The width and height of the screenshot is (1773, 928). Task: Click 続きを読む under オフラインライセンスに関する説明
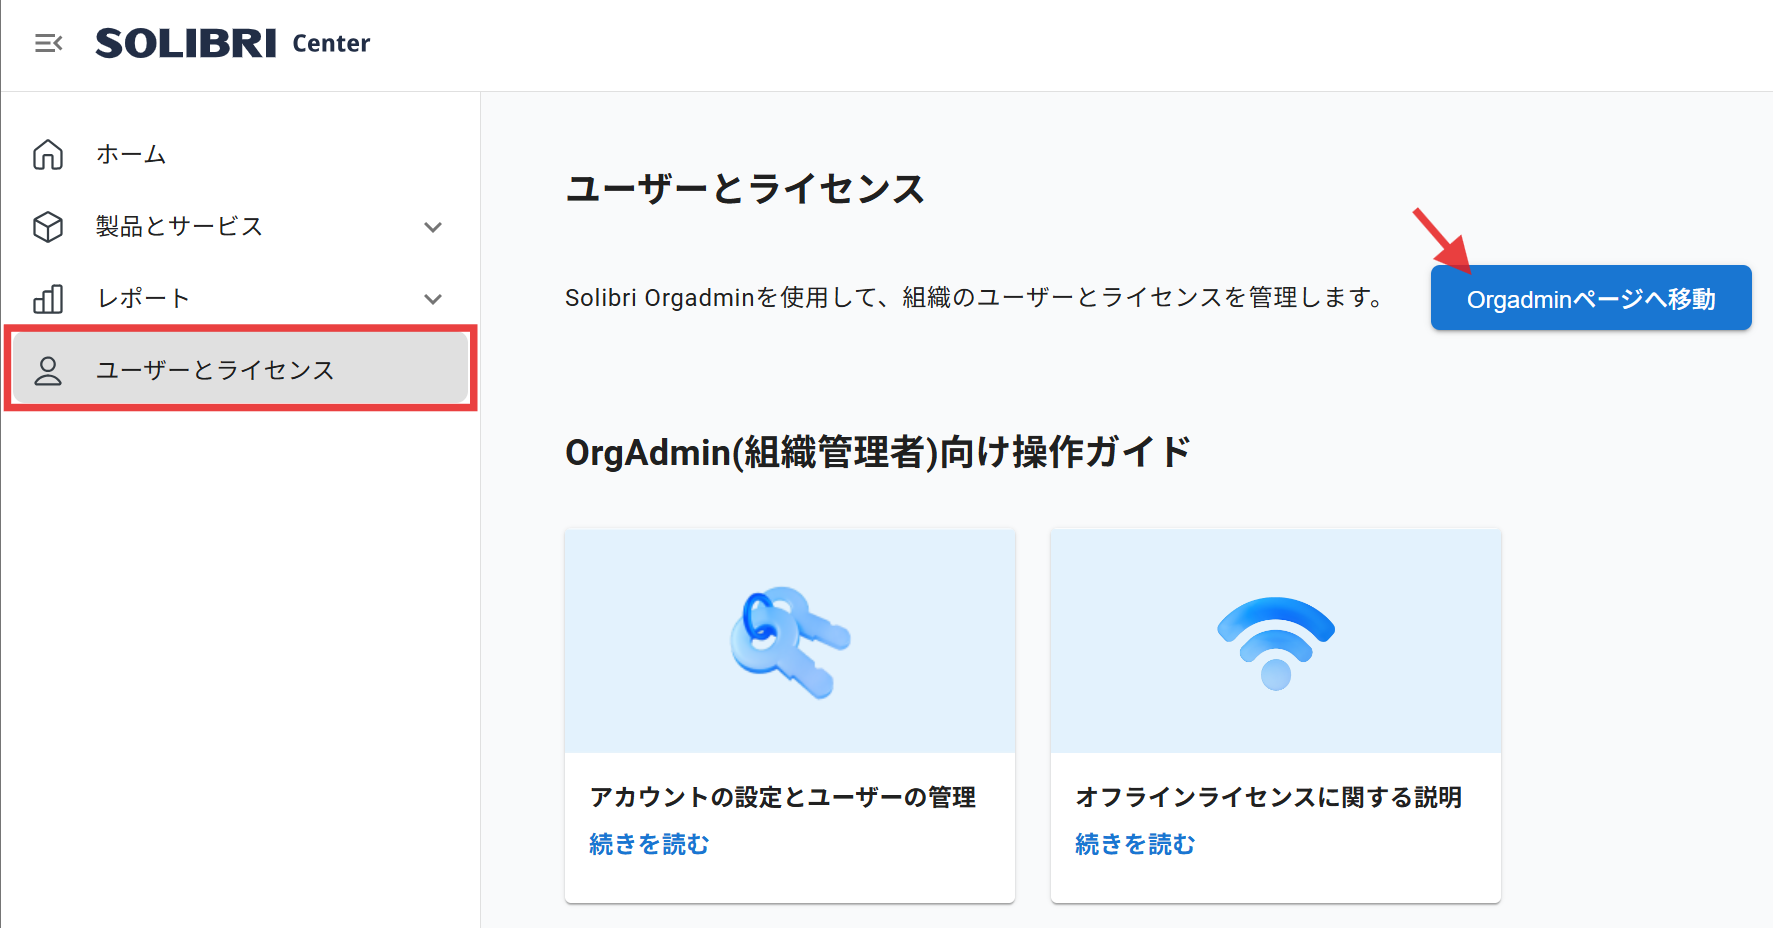(1135, 844)
